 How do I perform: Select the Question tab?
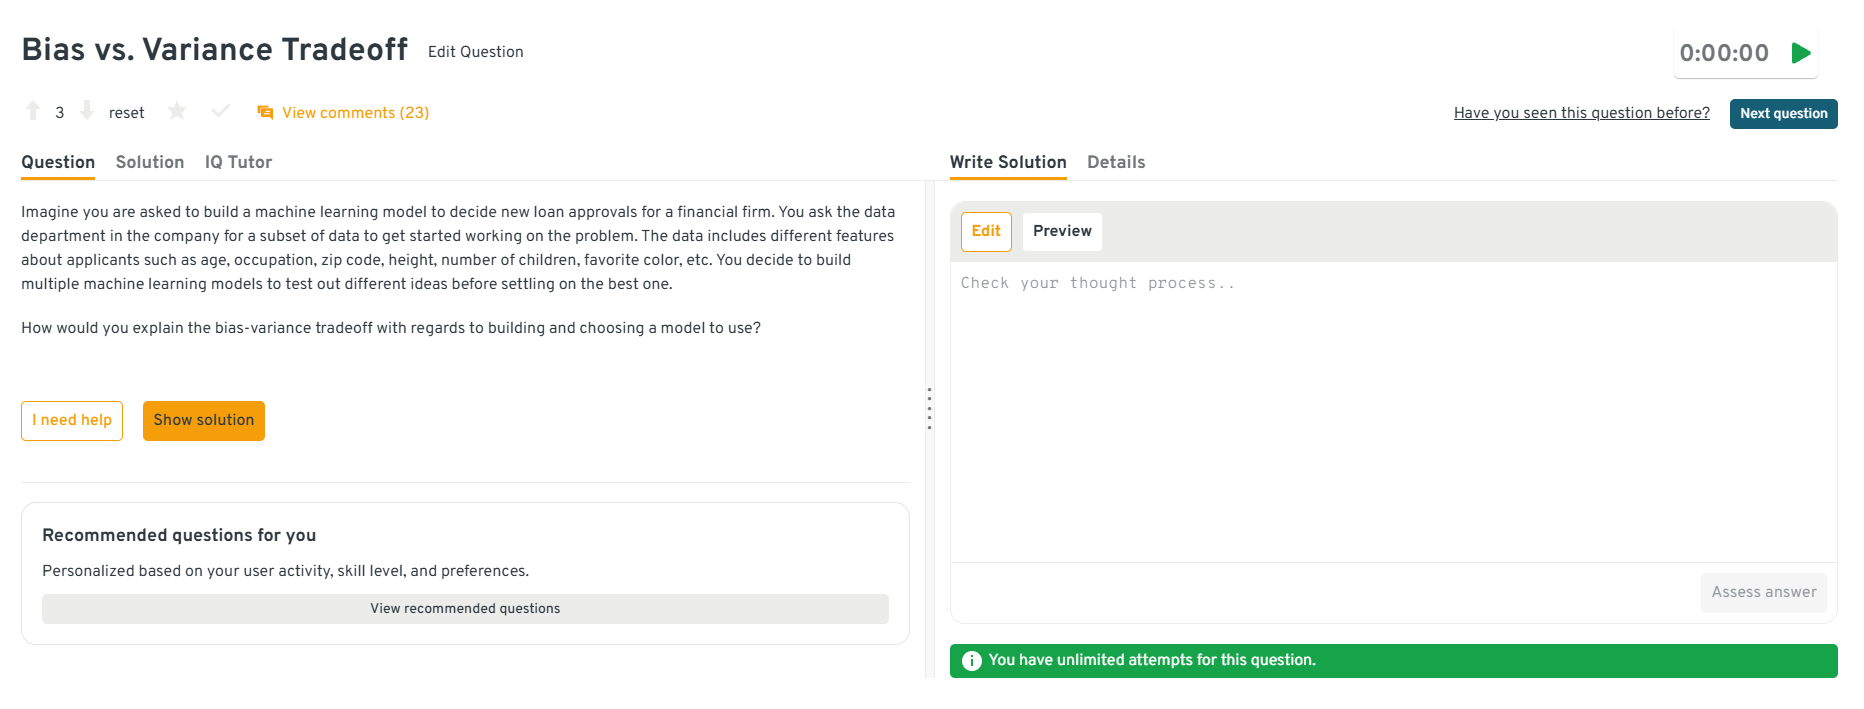pos(58,162)
